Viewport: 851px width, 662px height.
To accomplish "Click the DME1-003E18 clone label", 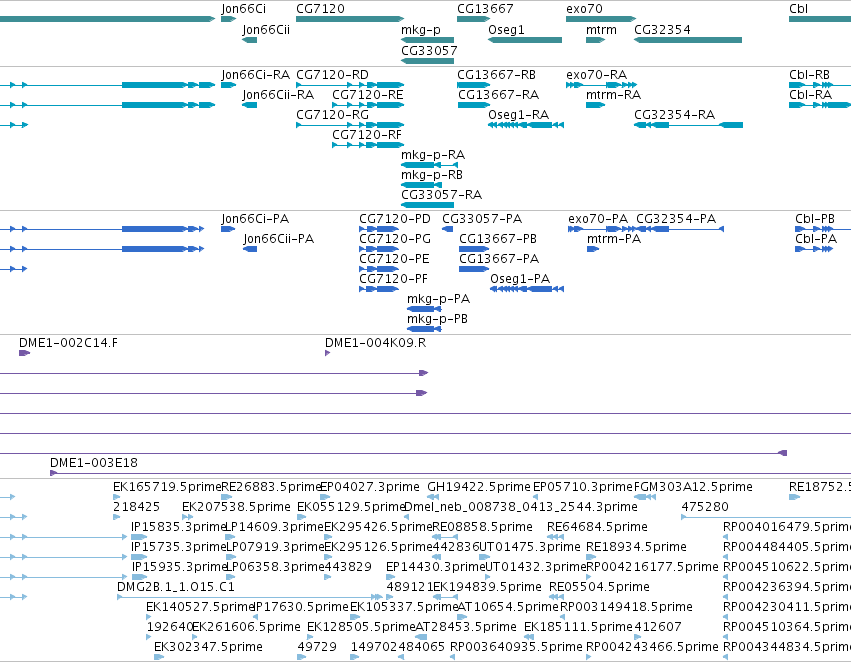I will [93, 463].
